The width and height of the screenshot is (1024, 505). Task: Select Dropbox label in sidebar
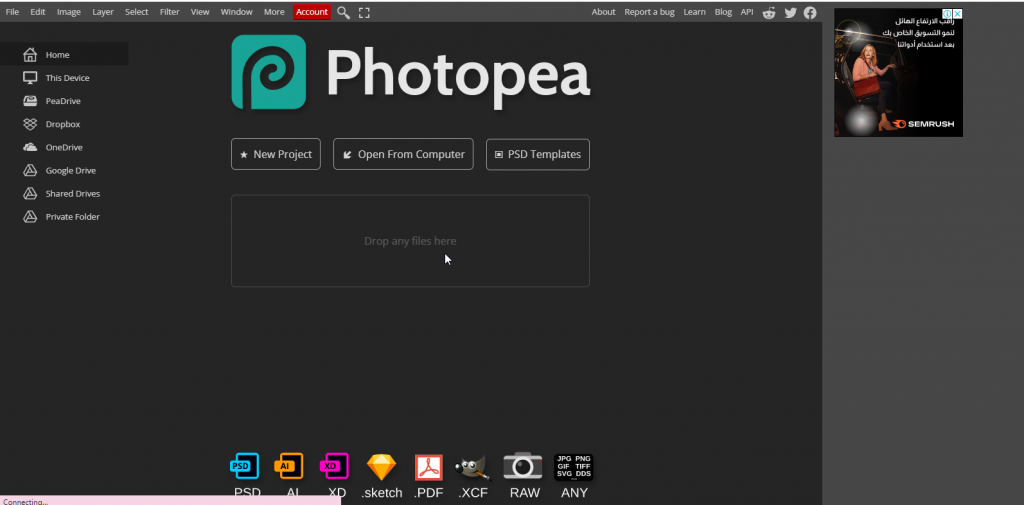pos(63,124)
